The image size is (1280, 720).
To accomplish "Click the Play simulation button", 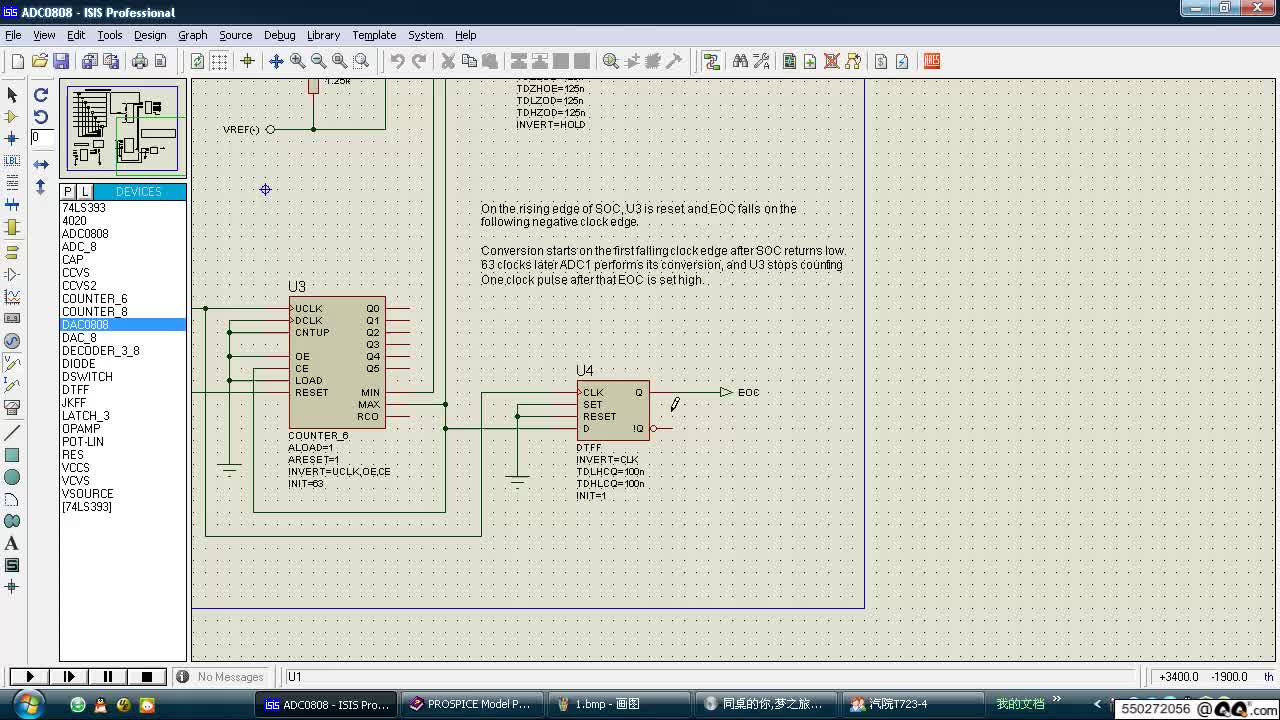I will [30, 677].
